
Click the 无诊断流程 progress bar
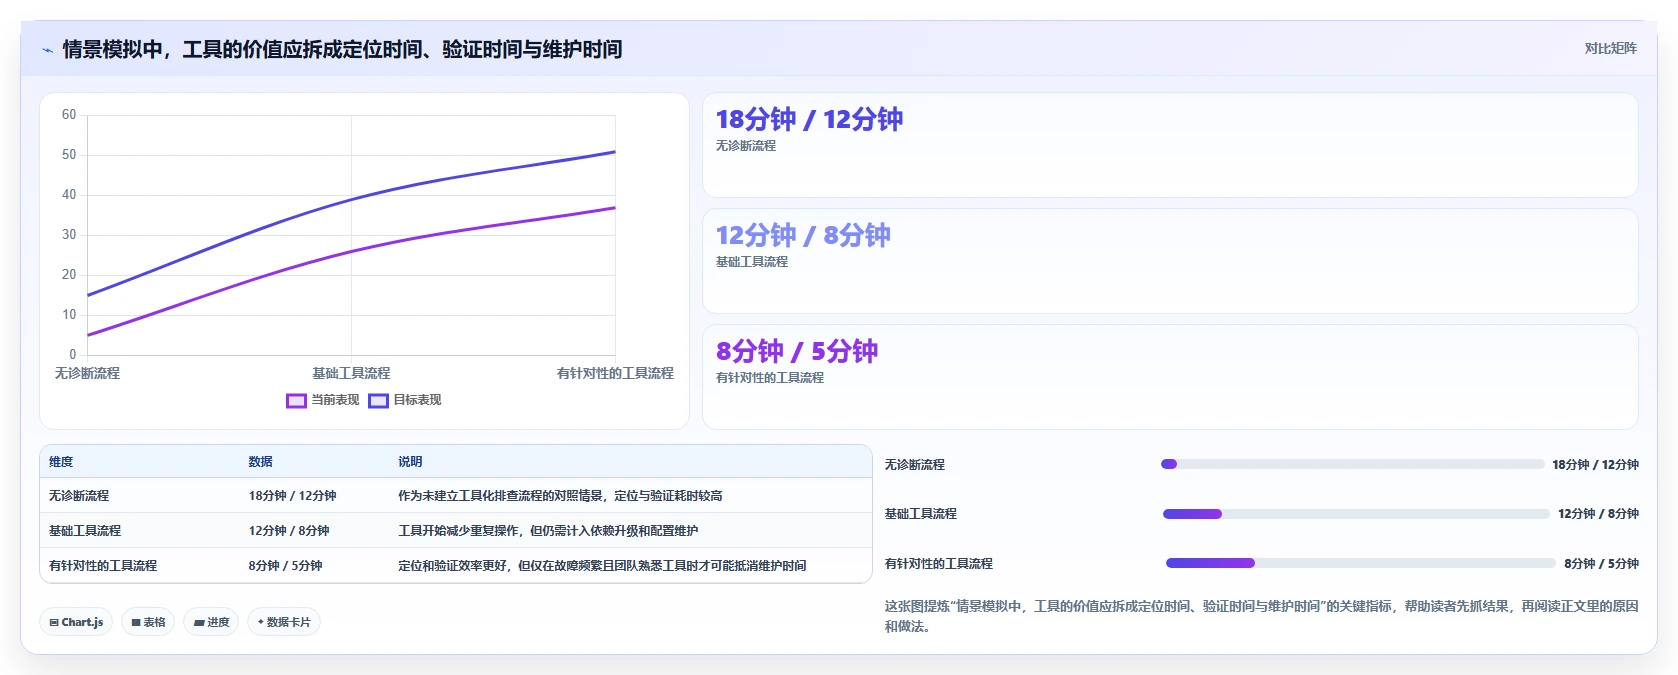coord(1352,464)
